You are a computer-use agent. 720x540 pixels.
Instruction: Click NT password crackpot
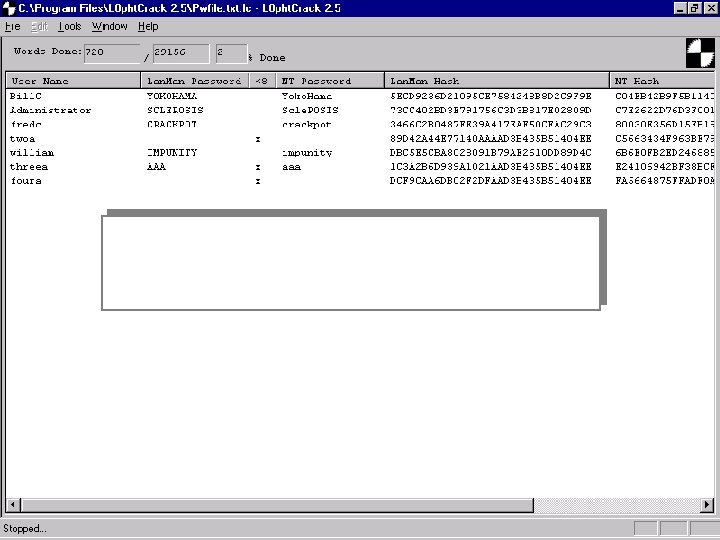[307, 124]
